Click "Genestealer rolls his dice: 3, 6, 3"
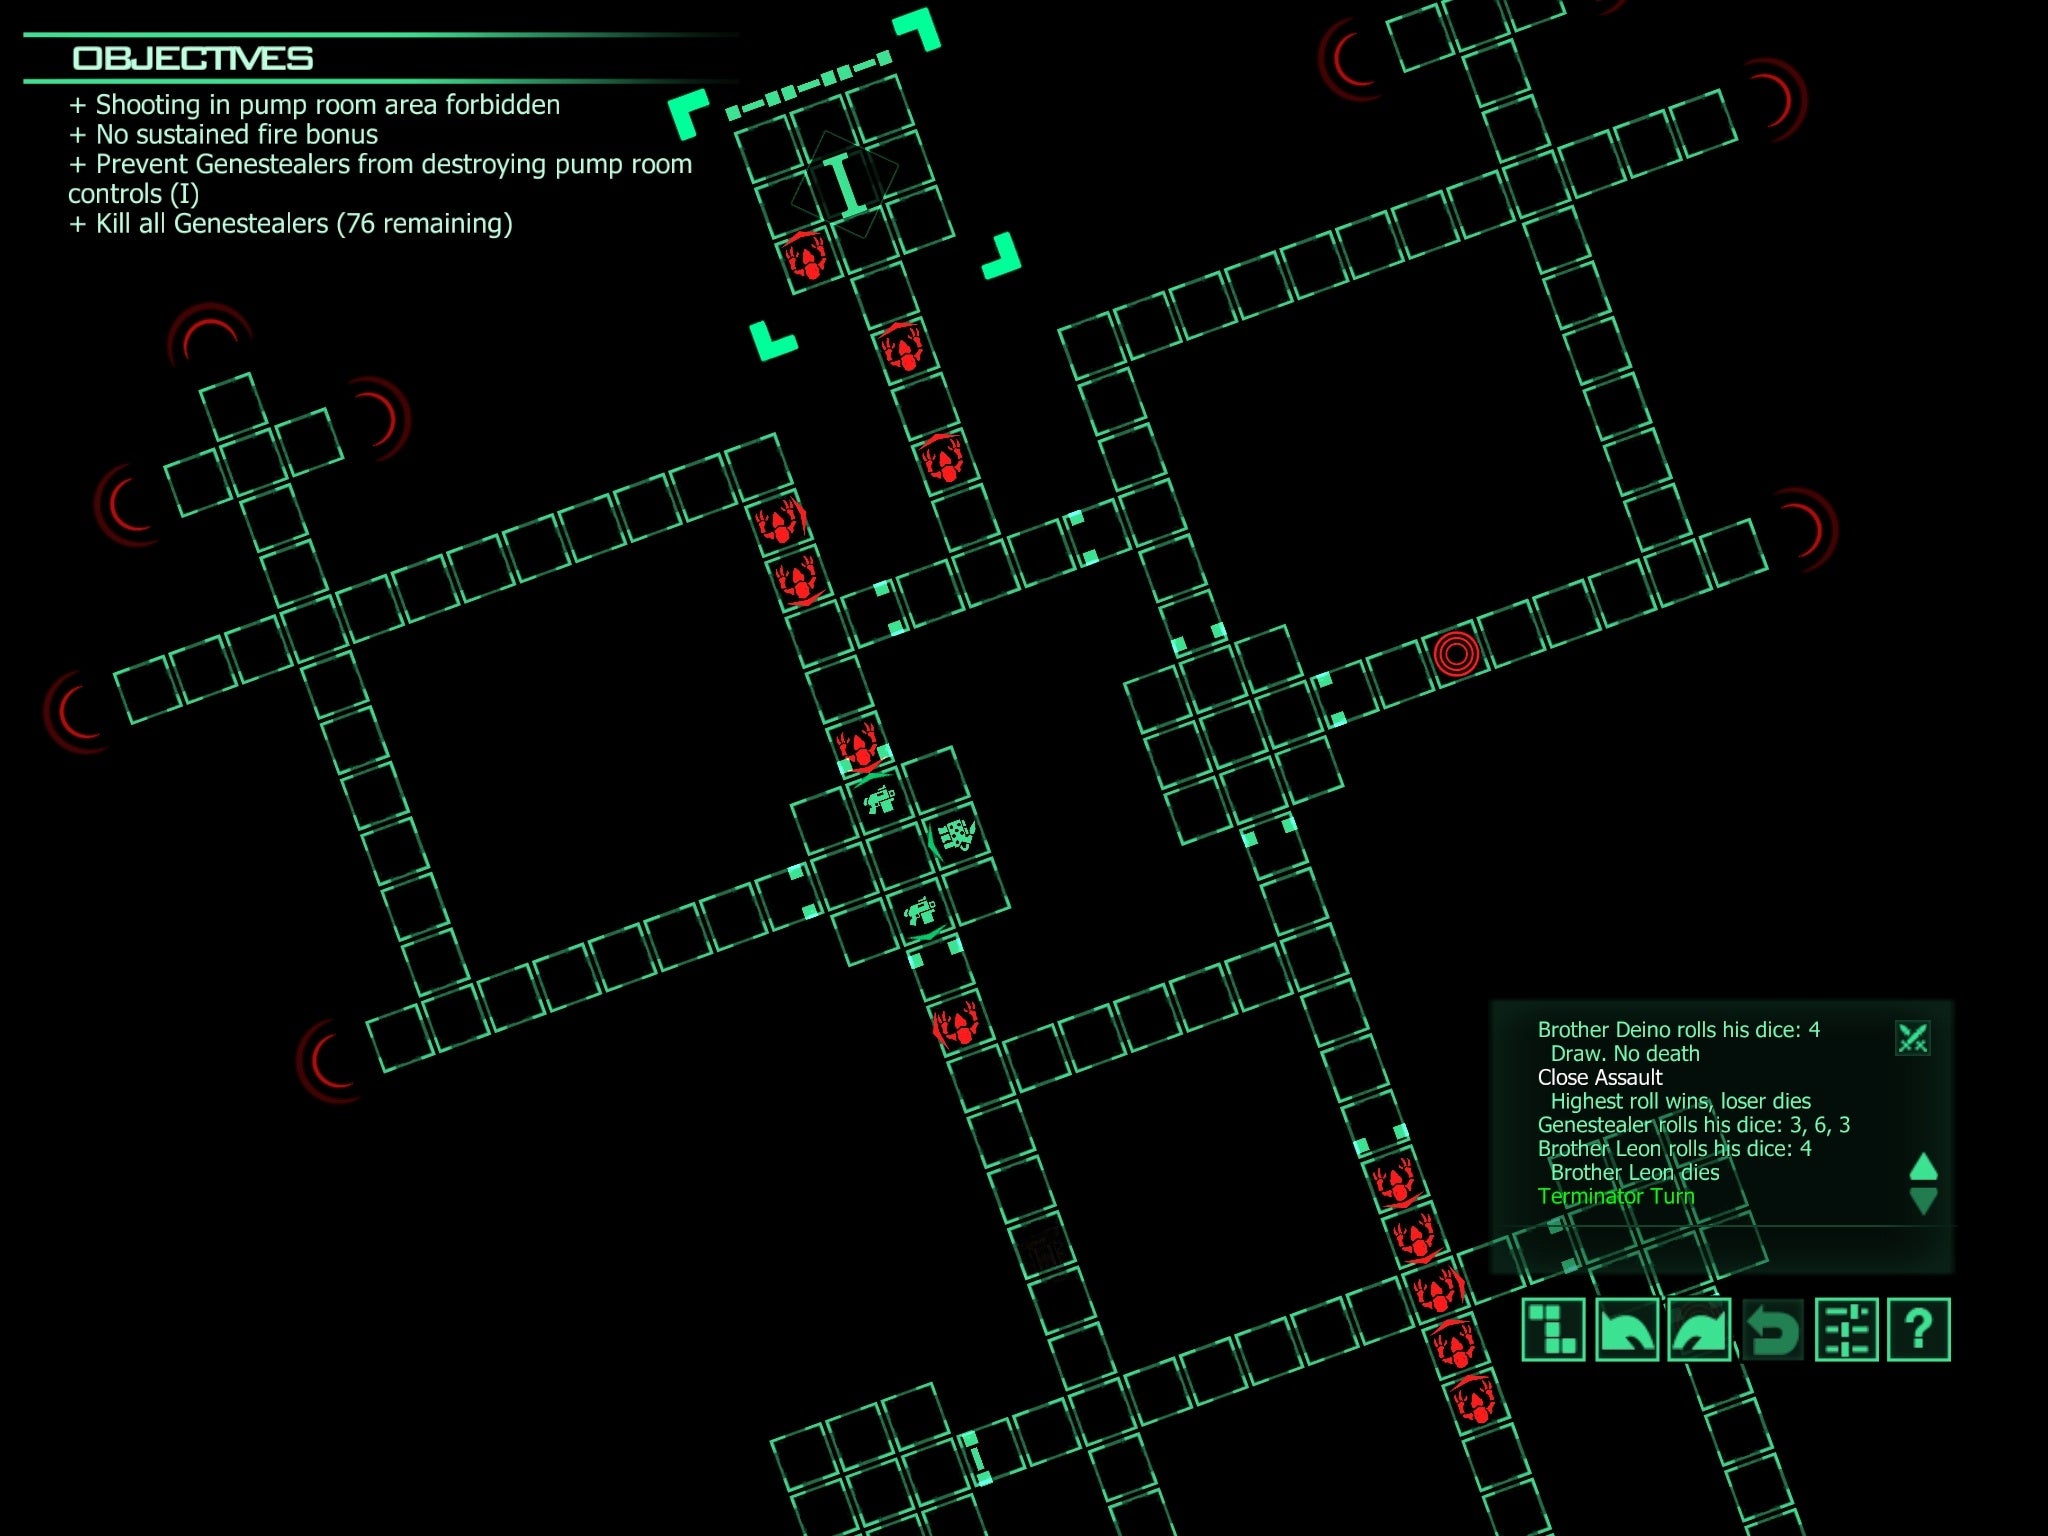The image size is (2048, 1536). click(x=1694, y=1125)
